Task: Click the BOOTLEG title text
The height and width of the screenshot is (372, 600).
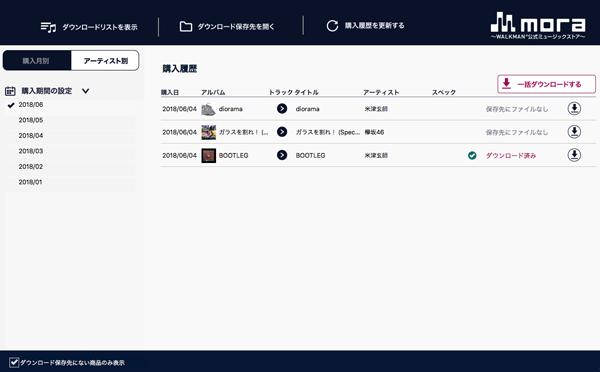Action: [310, 155]
